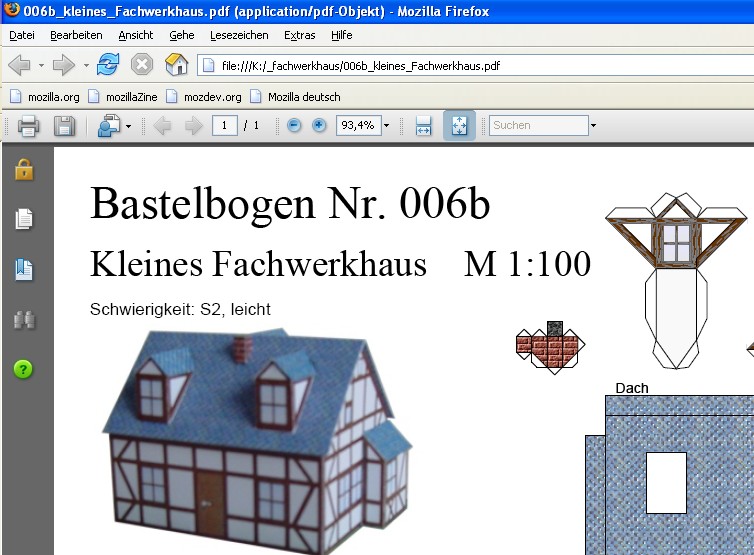Viewport: 754px width, 555px height.
Task: Open the Extras menu
Action: pos(300,35)
